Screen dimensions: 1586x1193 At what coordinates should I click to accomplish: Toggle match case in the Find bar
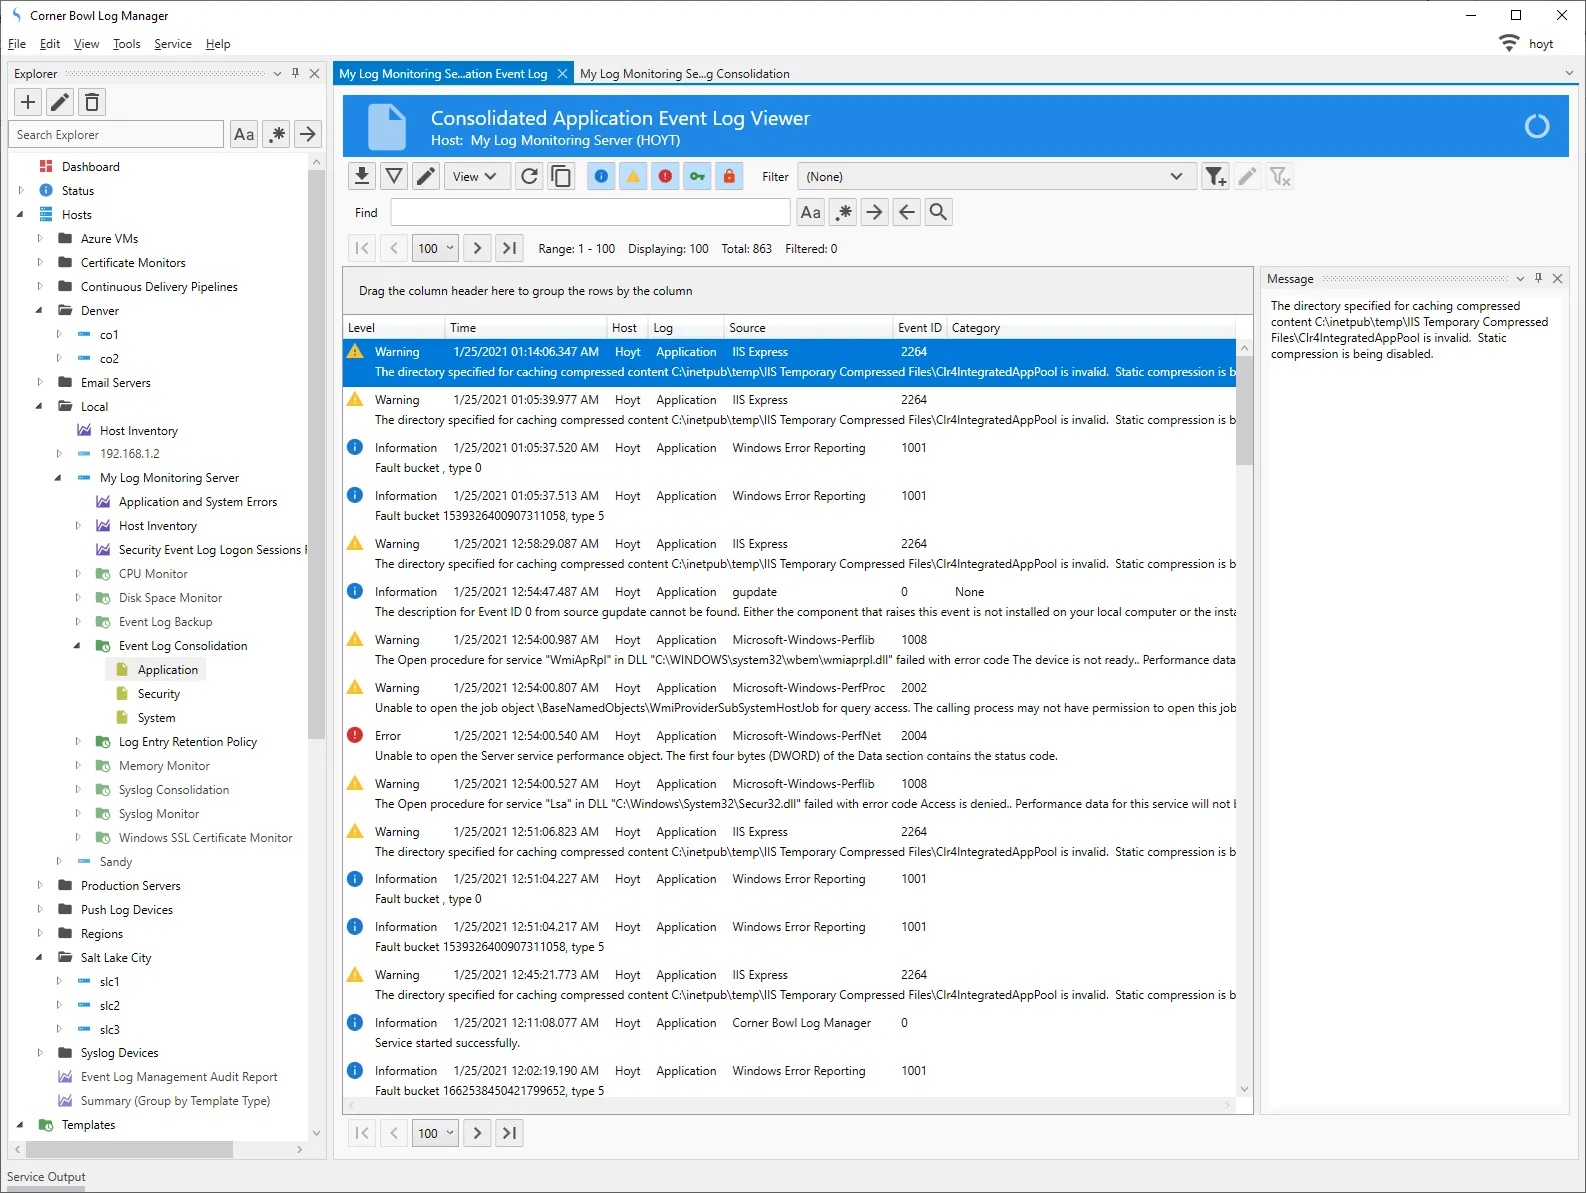tap(811, 212)
